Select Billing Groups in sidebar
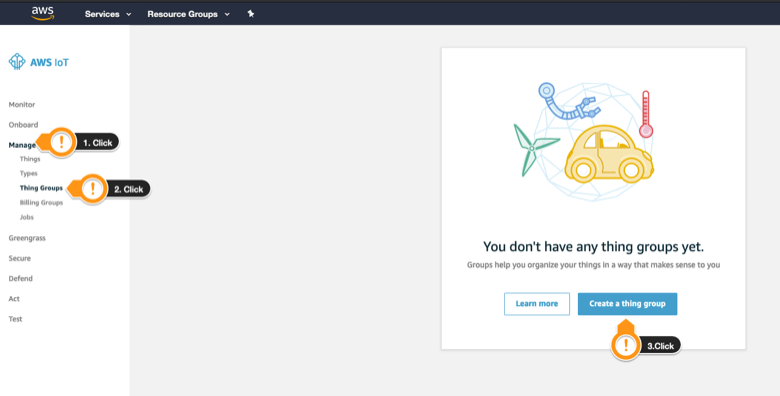780x396 pixels. click(41, 202)
